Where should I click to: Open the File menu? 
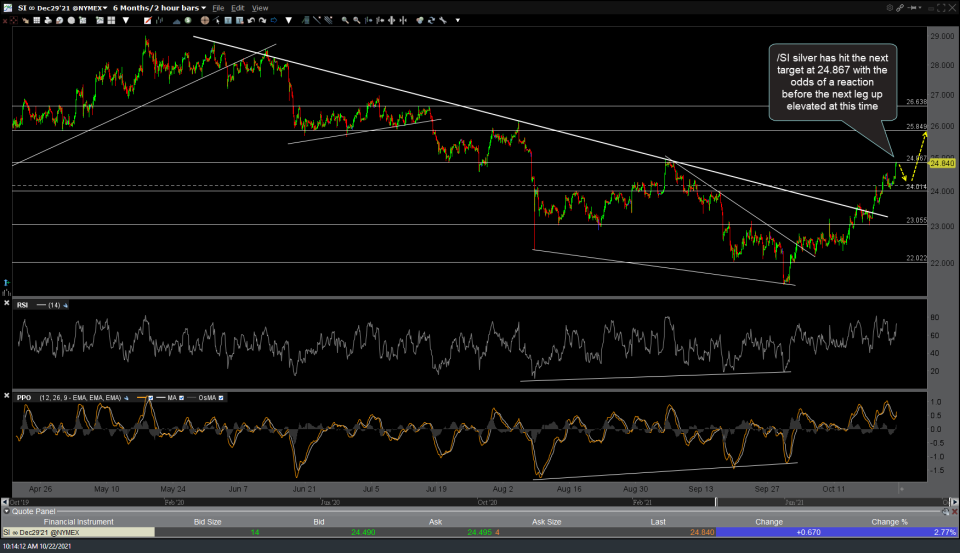pyautogui.click(x=218, y=8)
